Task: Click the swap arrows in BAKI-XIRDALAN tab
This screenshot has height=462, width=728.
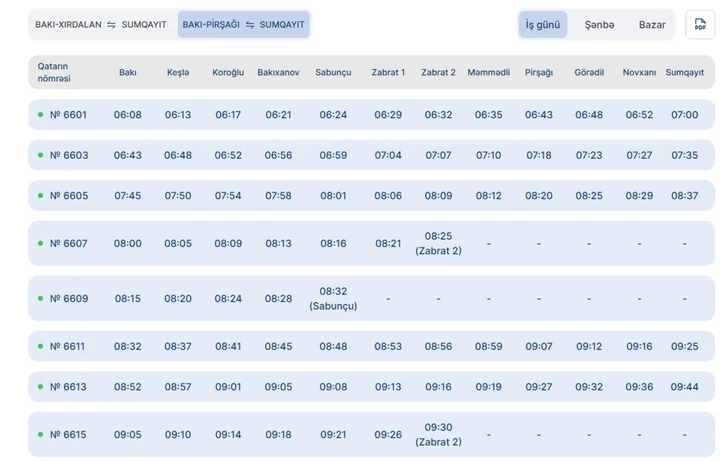Action: (111, 25)
